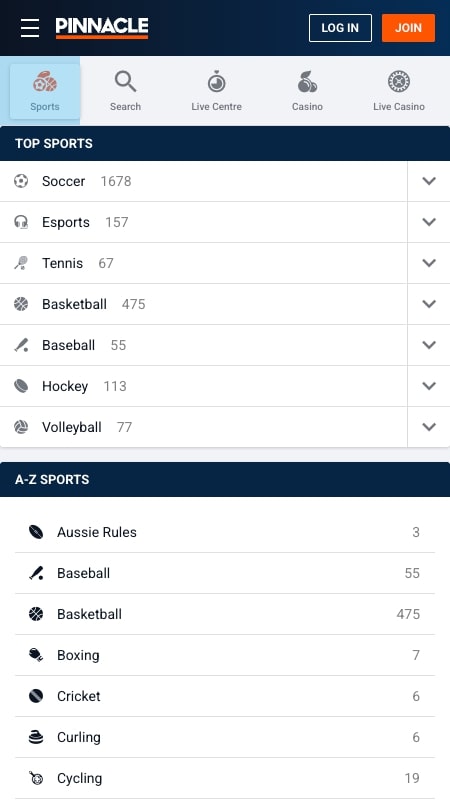The width and height of the screenshot is (450, 800).
Task: Expand the Soccer chevron
Action: 429,181
